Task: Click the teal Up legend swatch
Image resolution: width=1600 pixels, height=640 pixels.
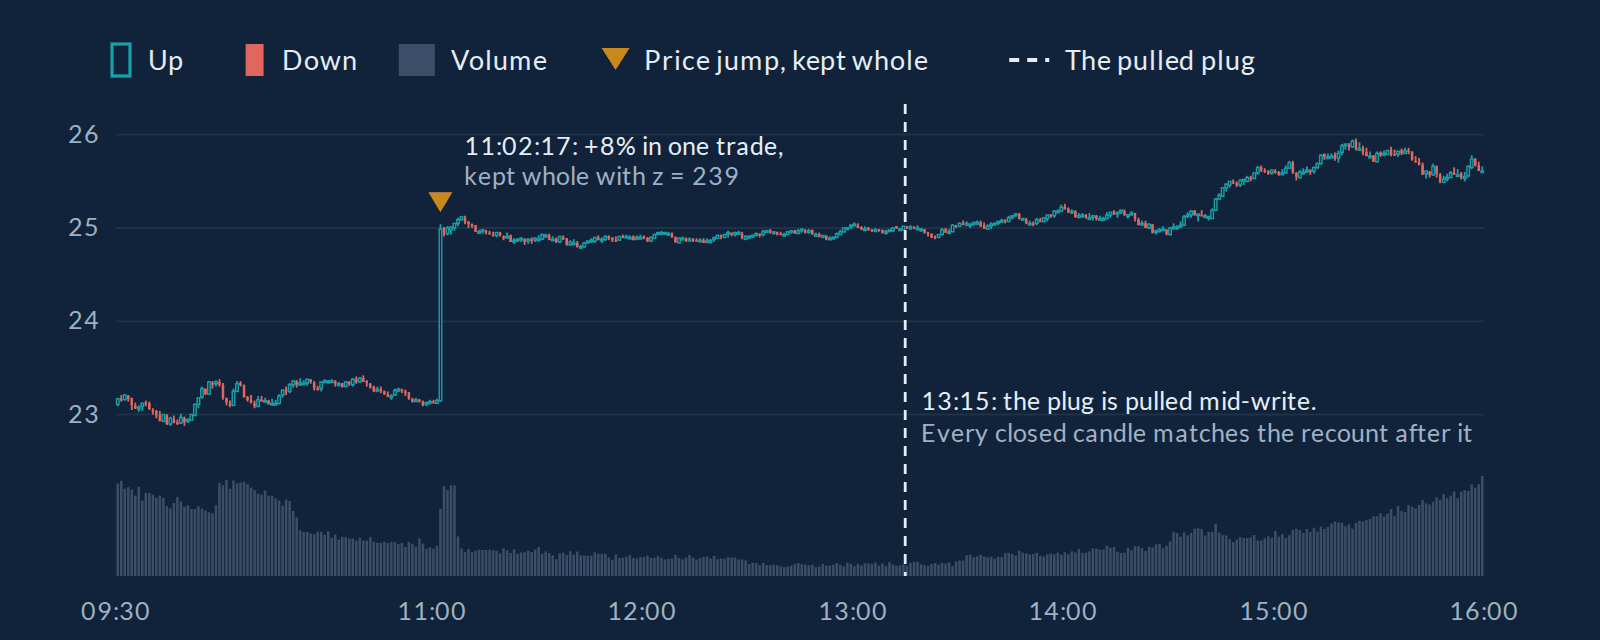Action: (x=121, y=60)
